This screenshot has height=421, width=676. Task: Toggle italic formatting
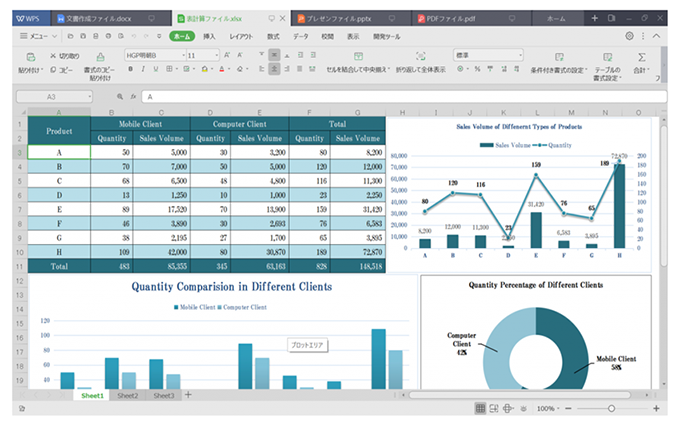142,70
